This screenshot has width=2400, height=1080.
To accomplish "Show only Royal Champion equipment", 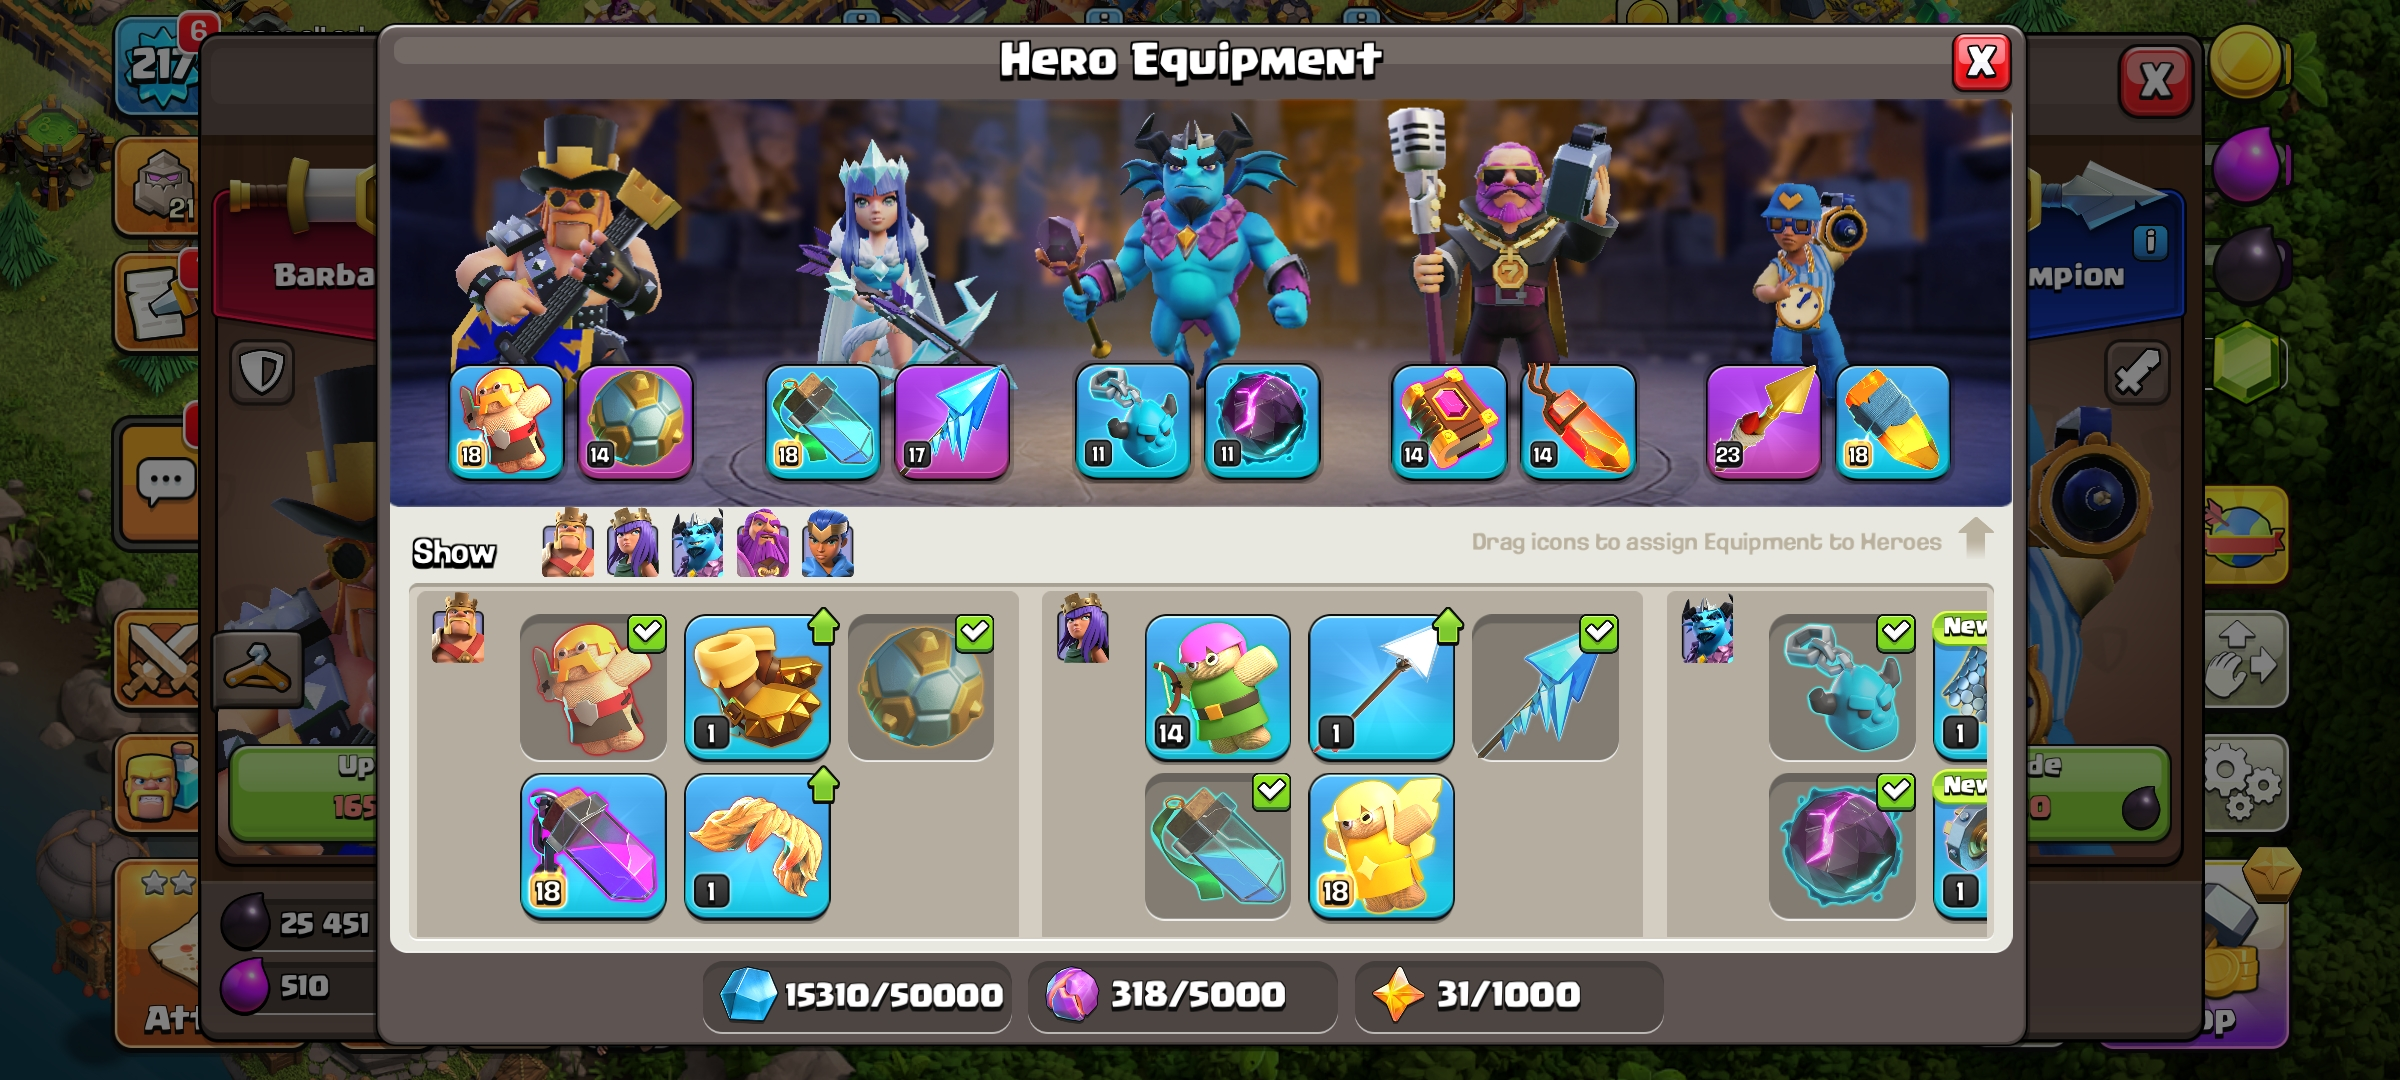I will coord(827,544).
